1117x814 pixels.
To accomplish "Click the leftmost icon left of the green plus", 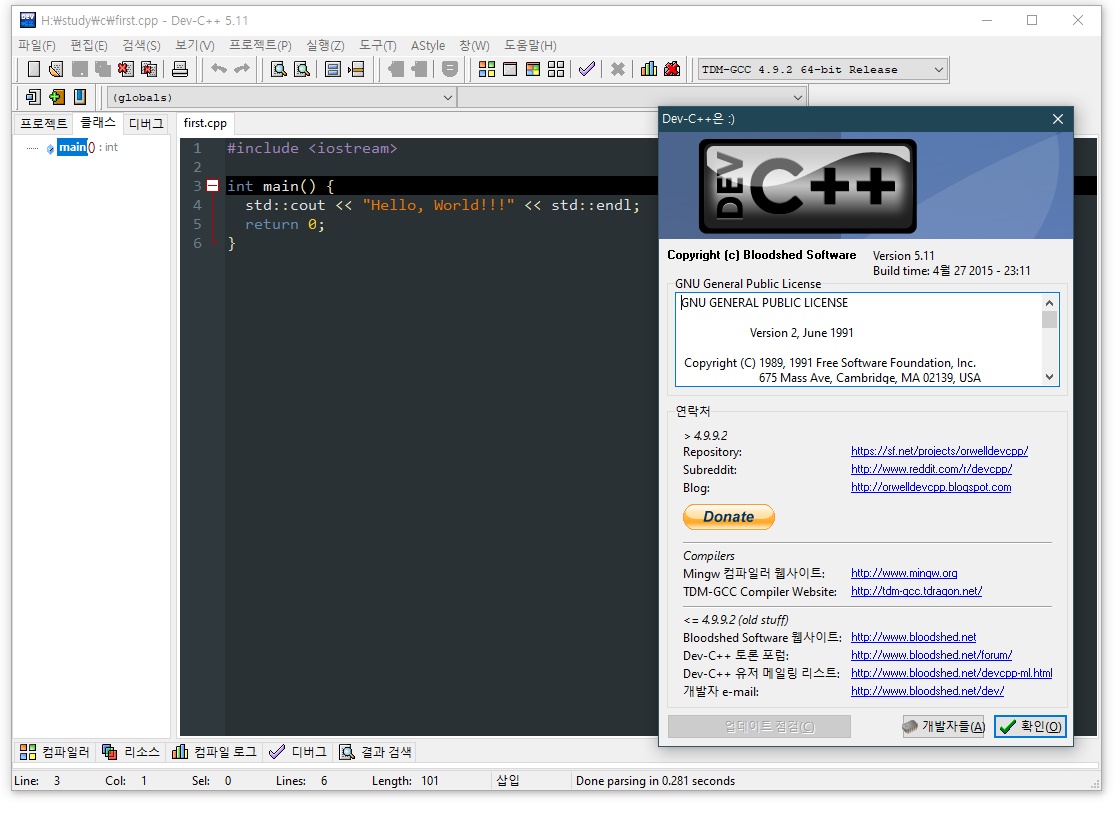I will pyautogui.click(x=33, y=97).
